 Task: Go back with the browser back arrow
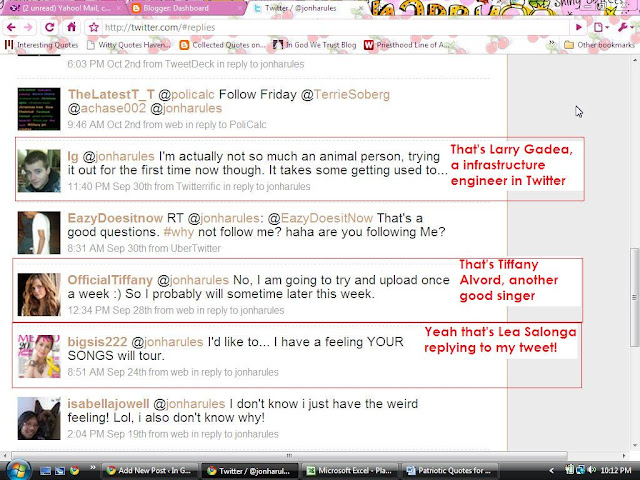click(11, 27)
